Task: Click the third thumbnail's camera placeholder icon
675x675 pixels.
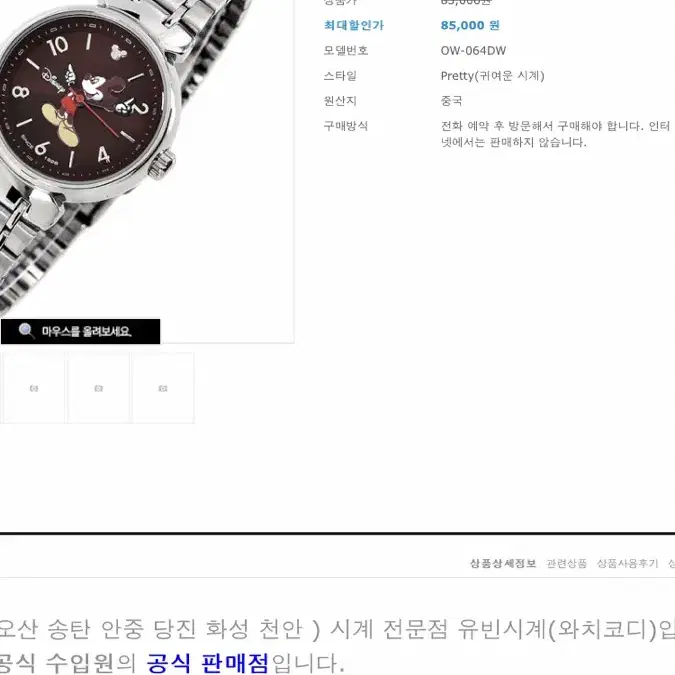Action: coord(163,388)
